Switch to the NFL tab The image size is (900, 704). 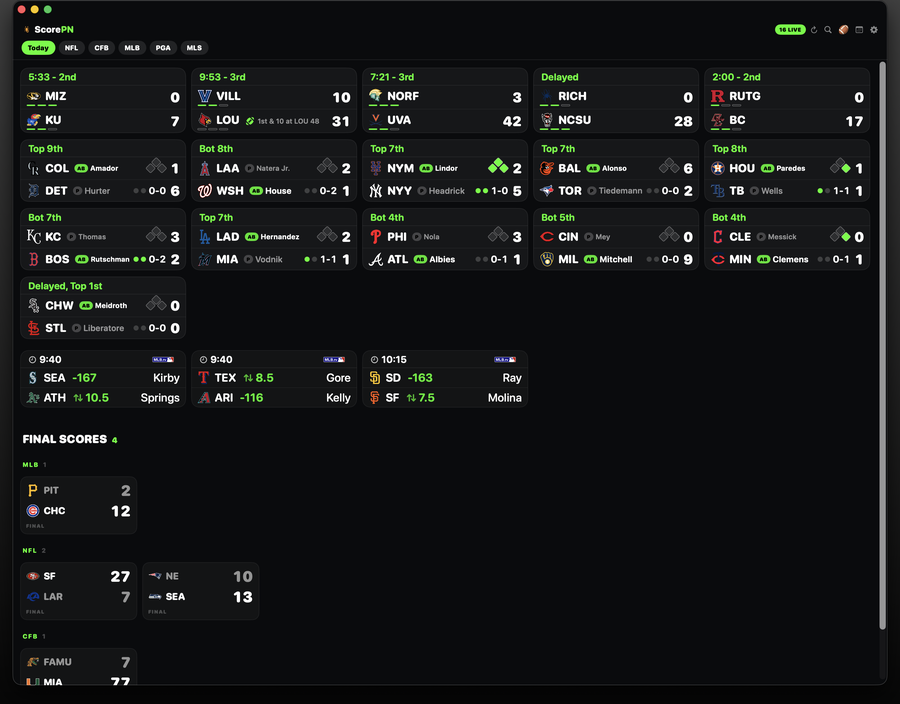coord(71,48)
